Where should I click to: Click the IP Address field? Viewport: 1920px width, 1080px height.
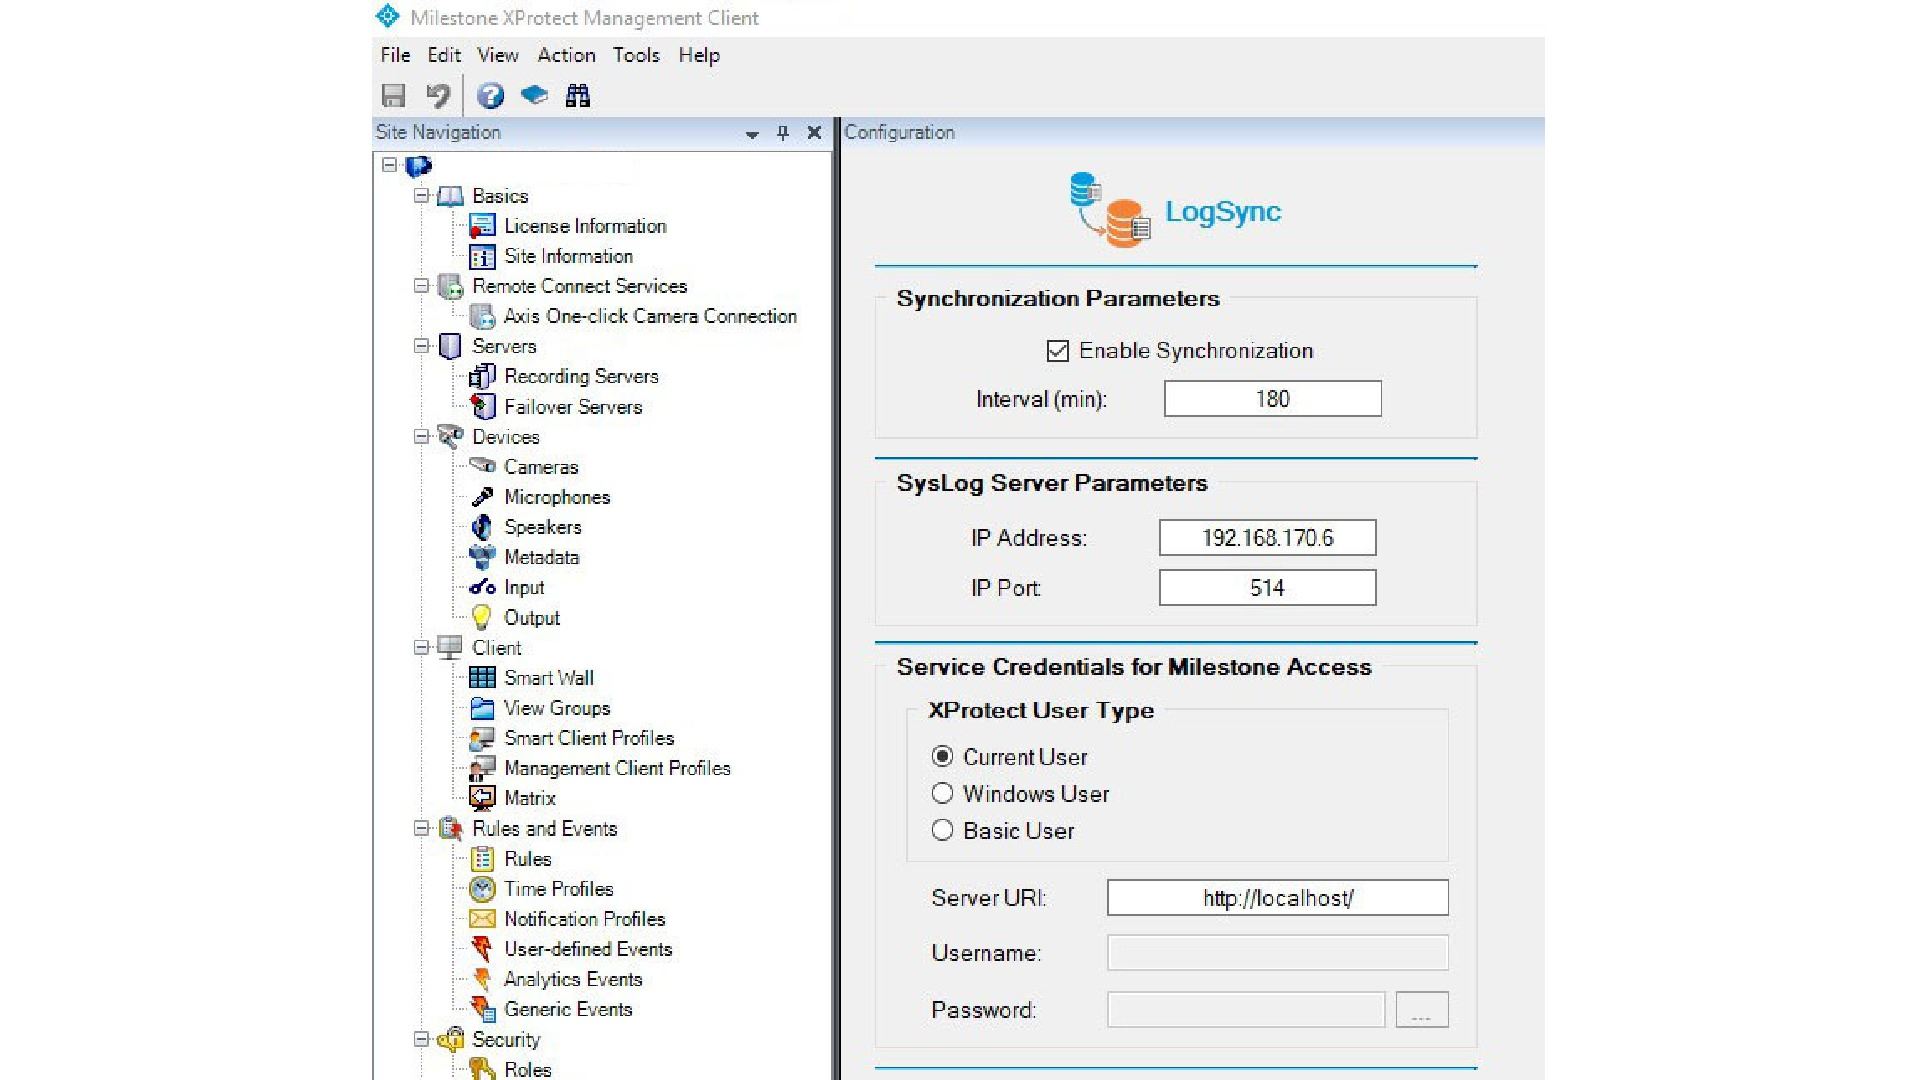[x=1267, y=538]
